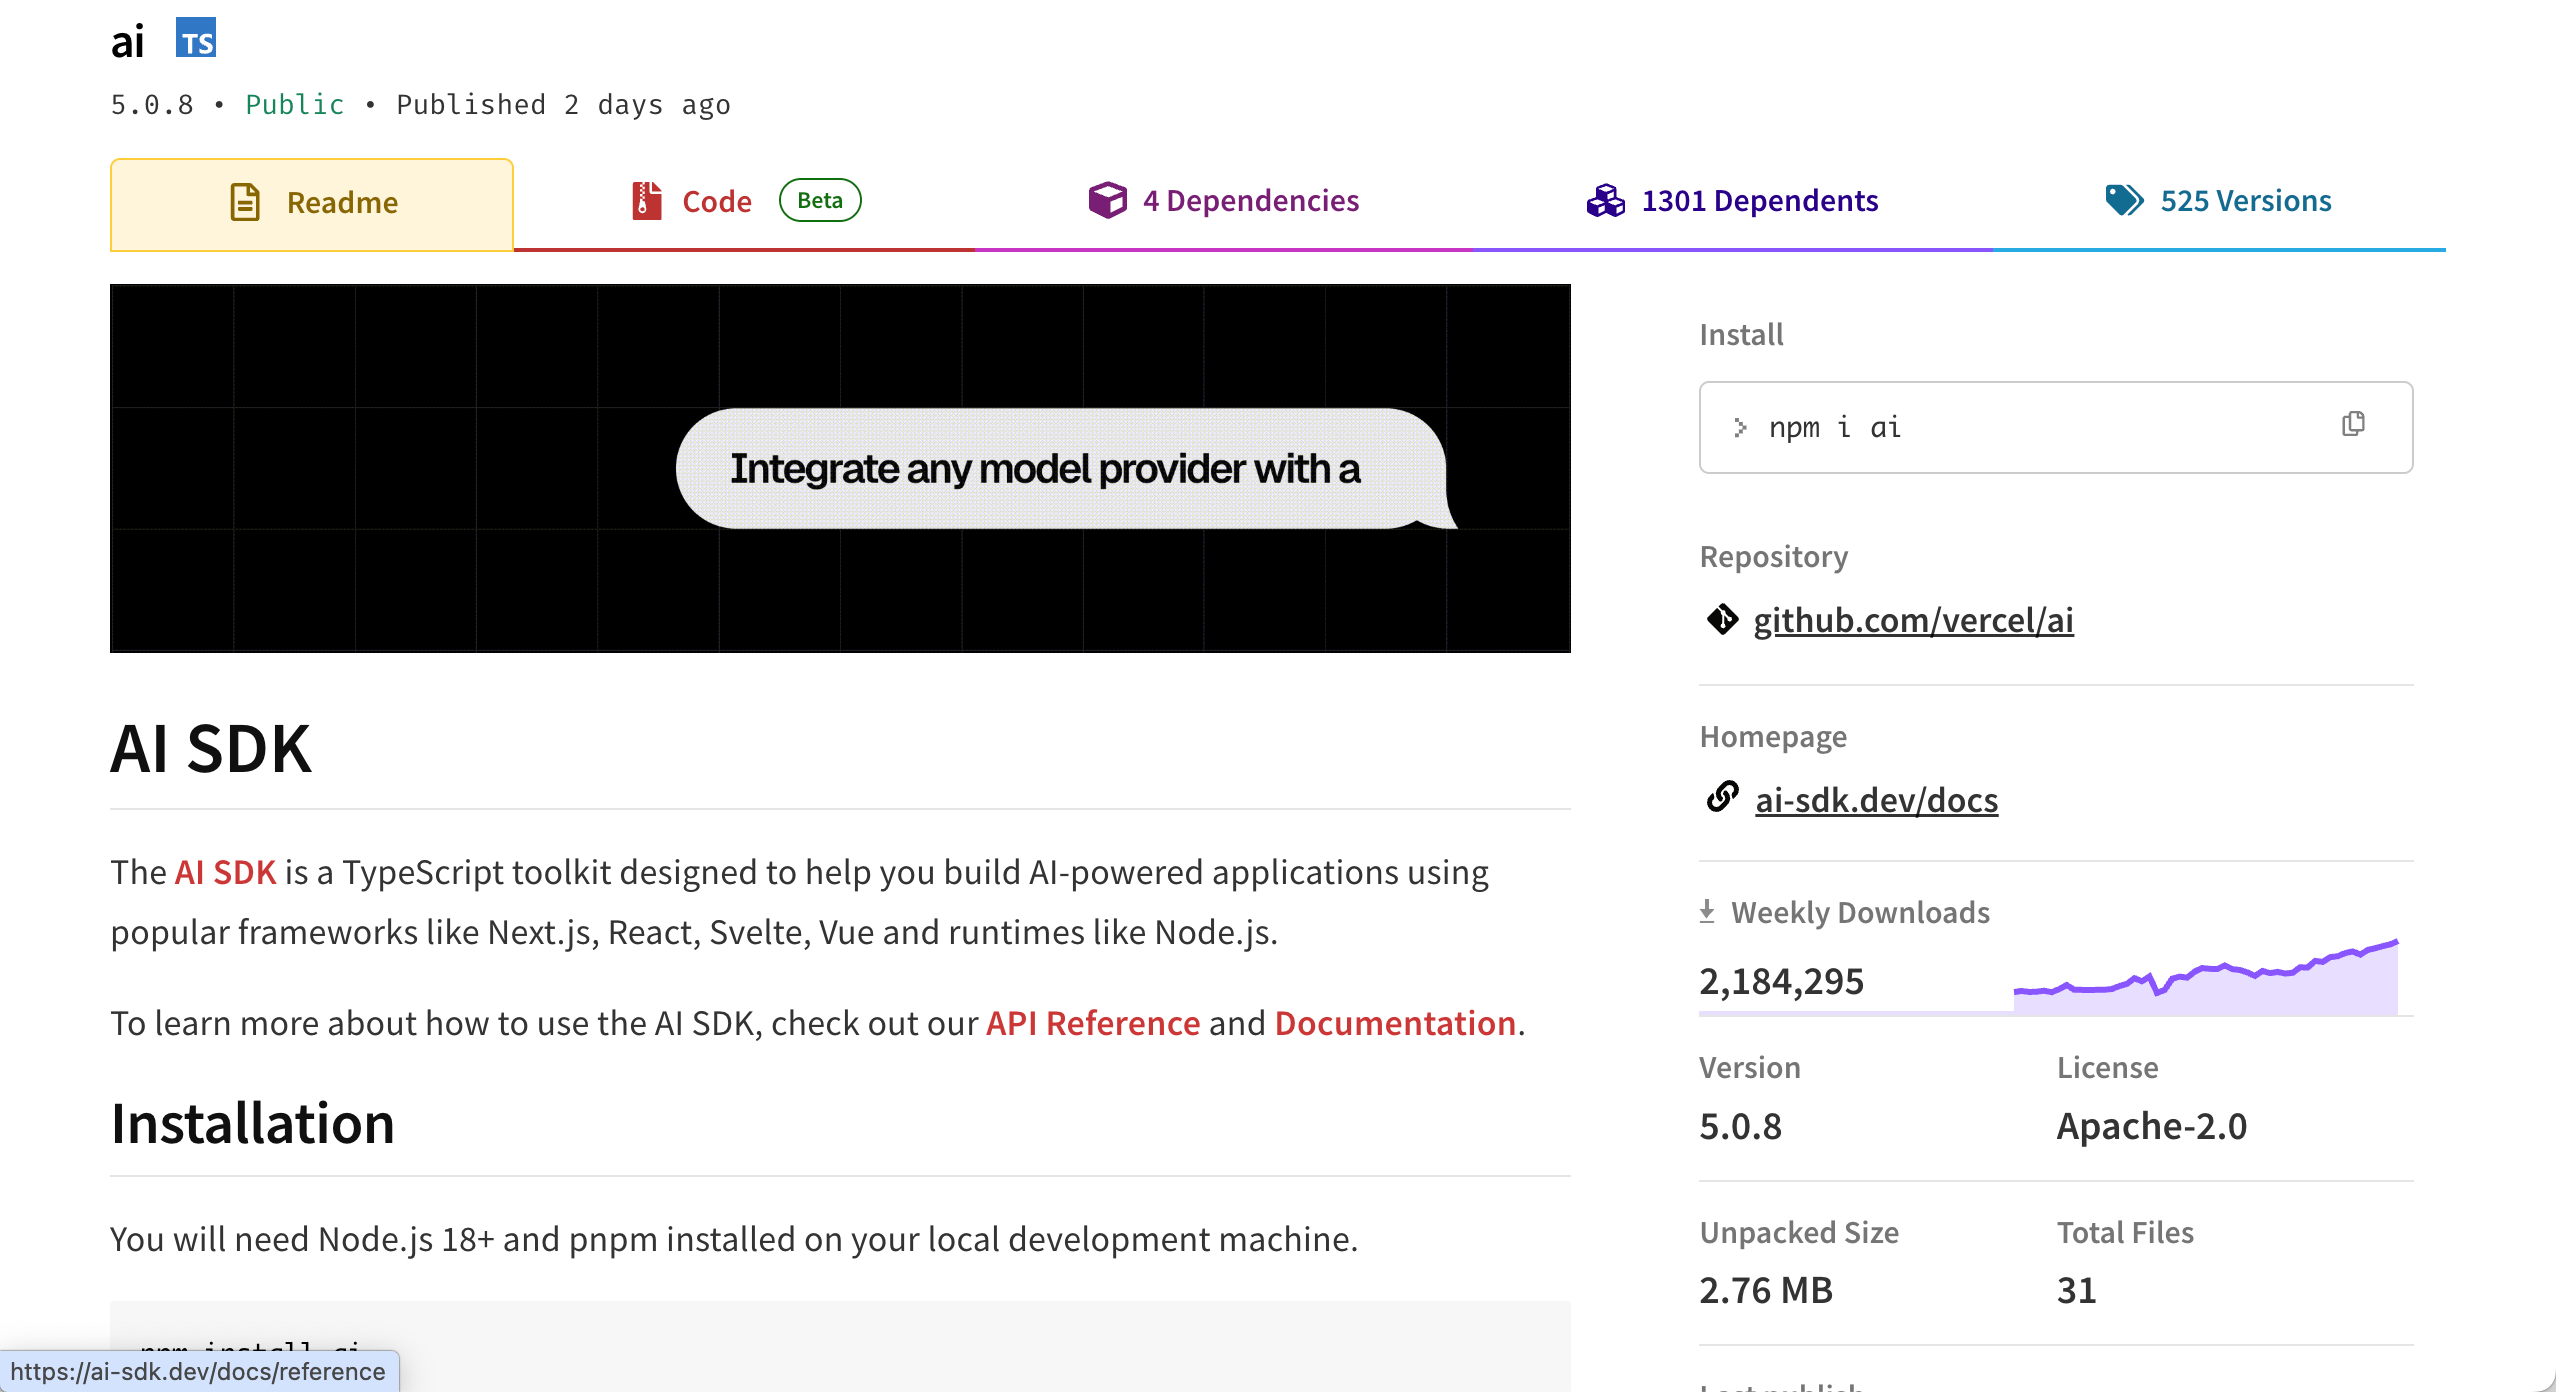Click the download icon beside Weekly Downloads

(x=1706, y=911)
